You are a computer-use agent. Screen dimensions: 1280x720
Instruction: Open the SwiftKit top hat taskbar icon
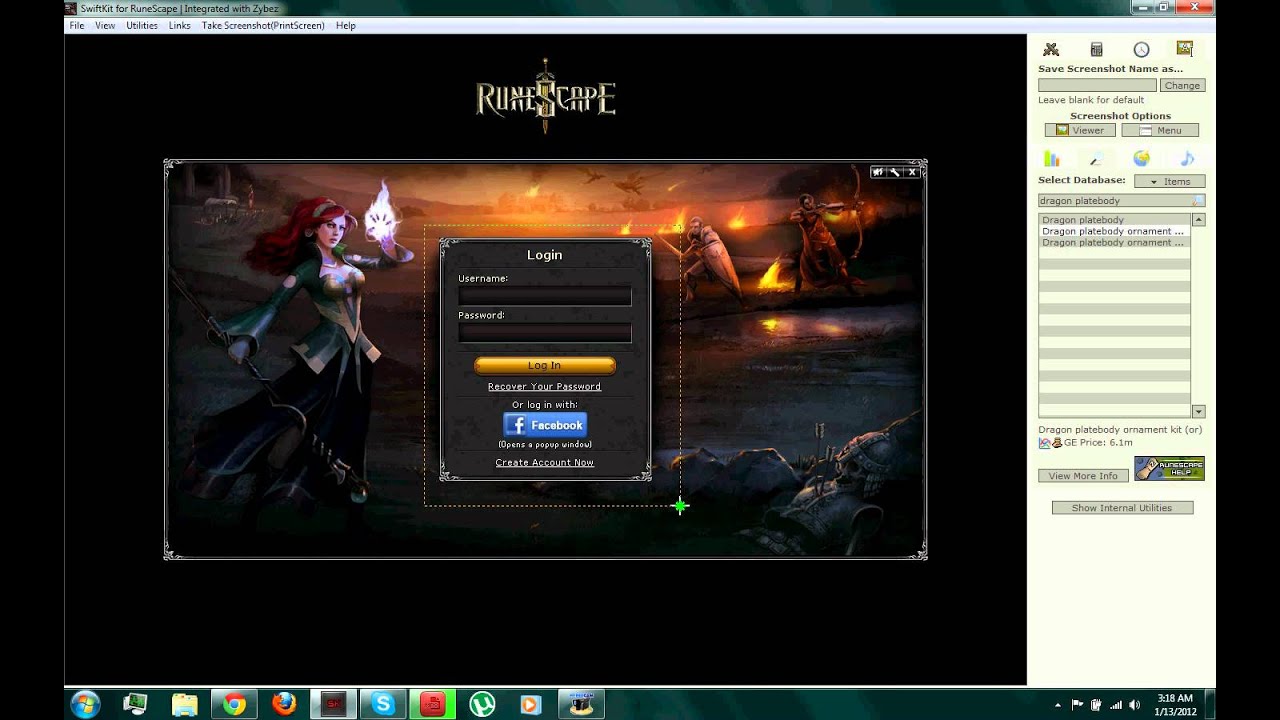580,704
